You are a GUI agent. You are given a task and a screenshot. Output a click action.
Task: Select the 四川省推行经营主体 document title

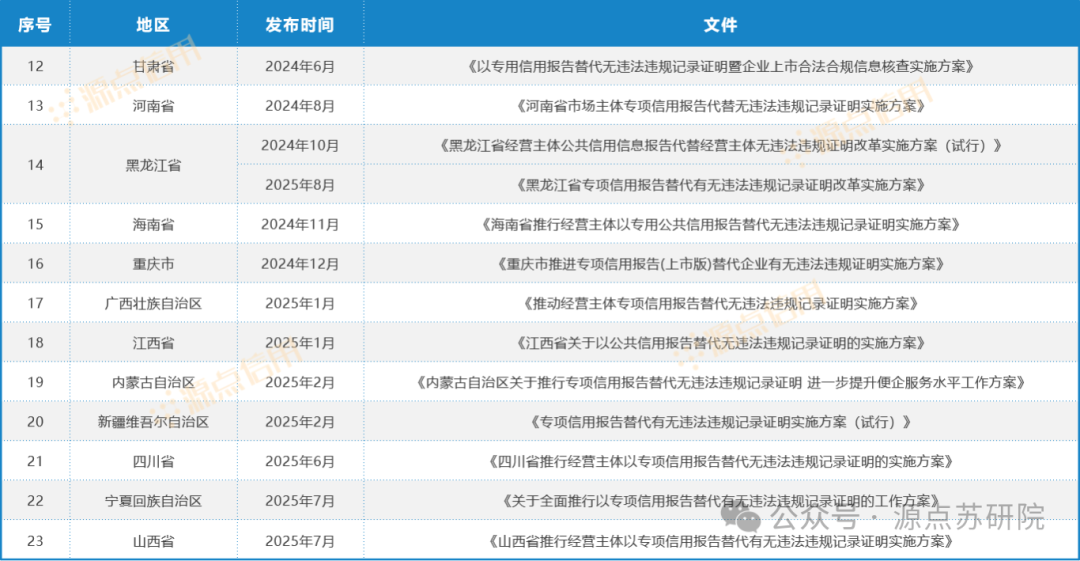click(x=720, y=461)
